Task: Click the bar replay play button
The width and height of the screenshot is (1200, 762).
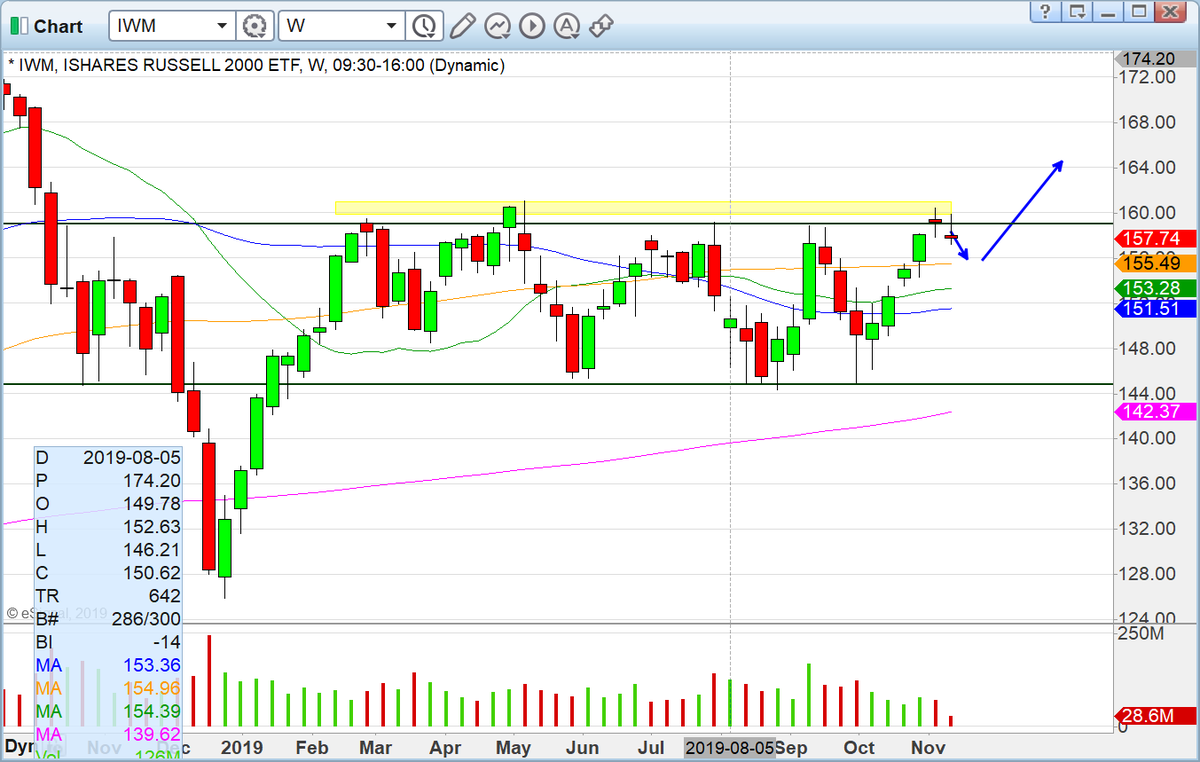Action: pyautogui.click(x=532, y=26)
